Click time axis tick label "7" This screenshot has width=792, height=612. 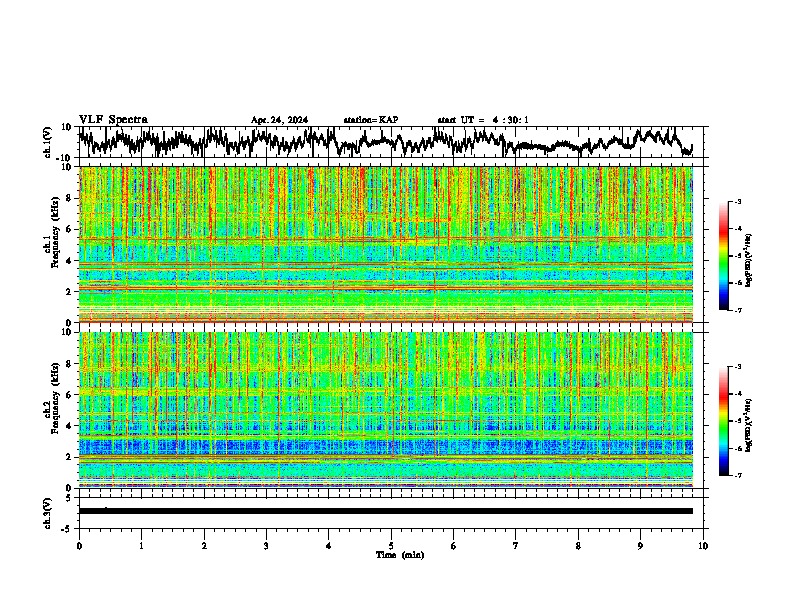pyautogui.click(x=516, y=546)
